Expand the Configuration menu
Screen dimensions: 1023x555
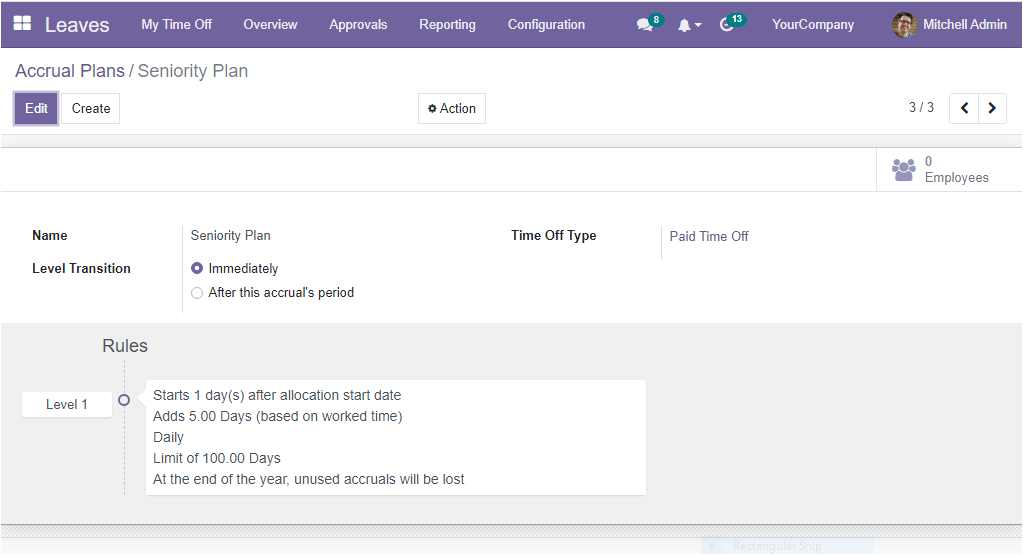coord(546,25)
